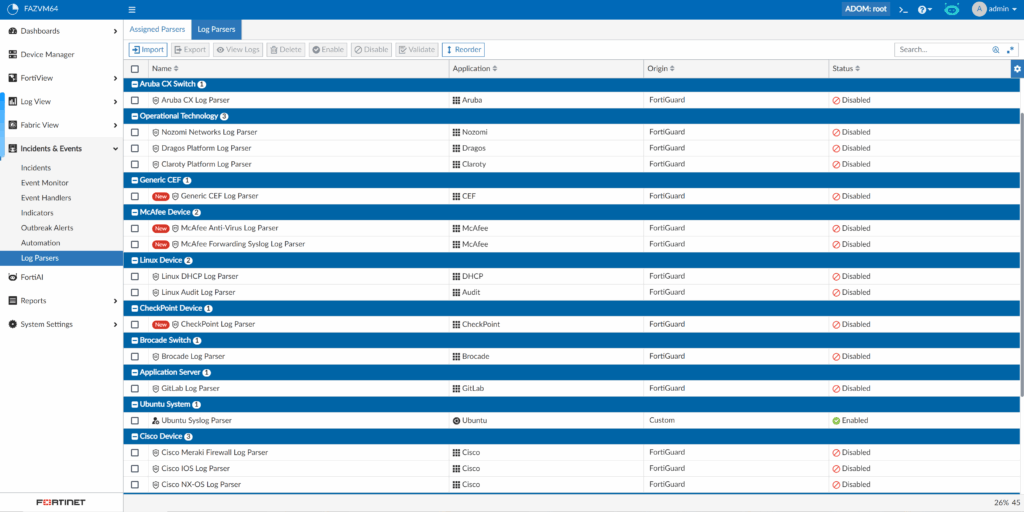Click the Reorder button

click(x=463, y=50)
